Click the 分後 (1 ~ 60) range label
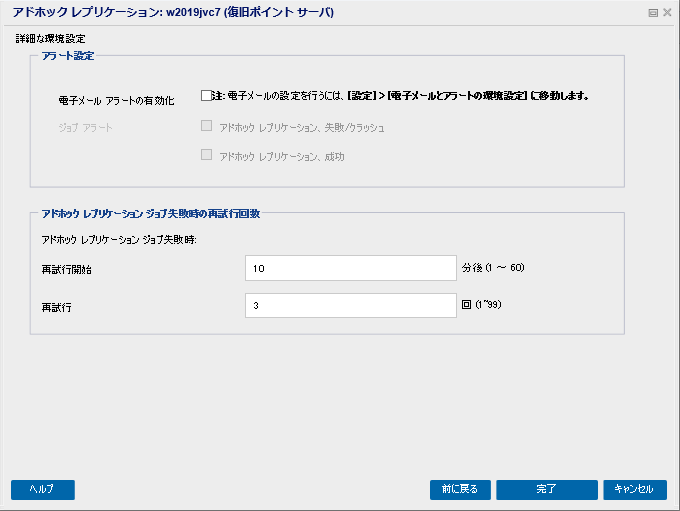Viewport: 680px width, 511px height. tap(493, 268)
